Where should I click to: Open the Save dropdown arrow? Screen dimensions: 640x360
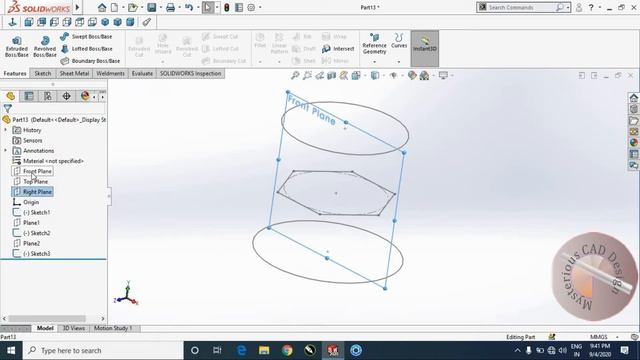[160, 7]
